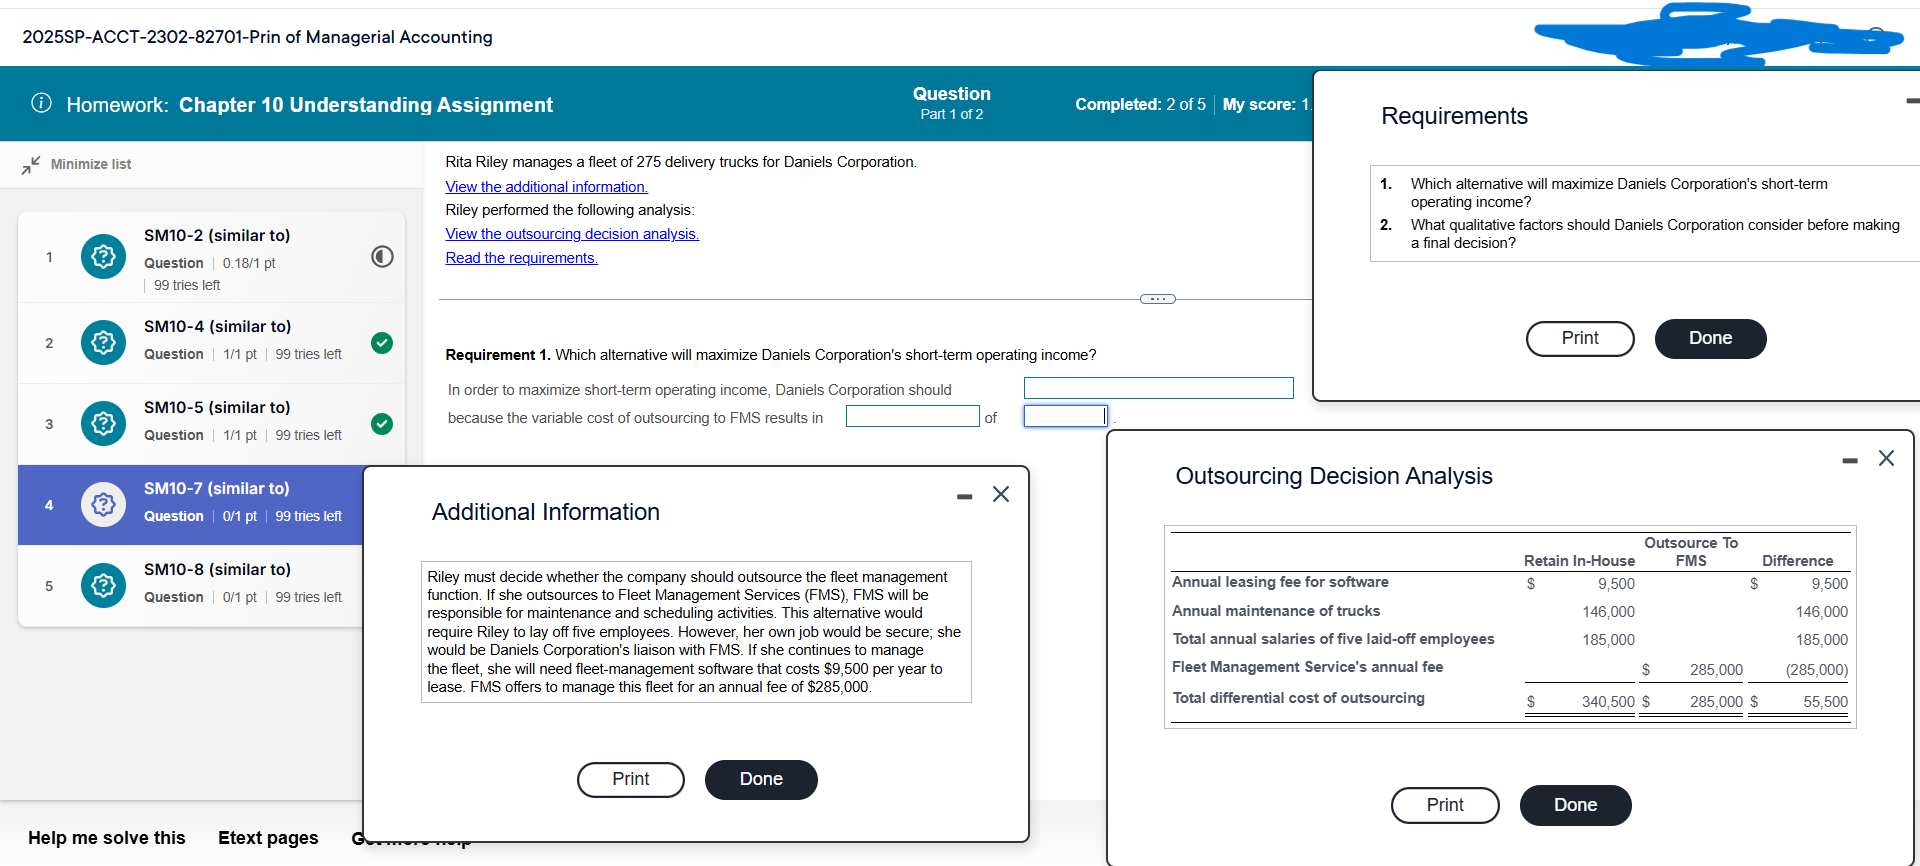Click the green checkmark for SM10-4
The image size is (1920, 866).
[x=382, y=343]
